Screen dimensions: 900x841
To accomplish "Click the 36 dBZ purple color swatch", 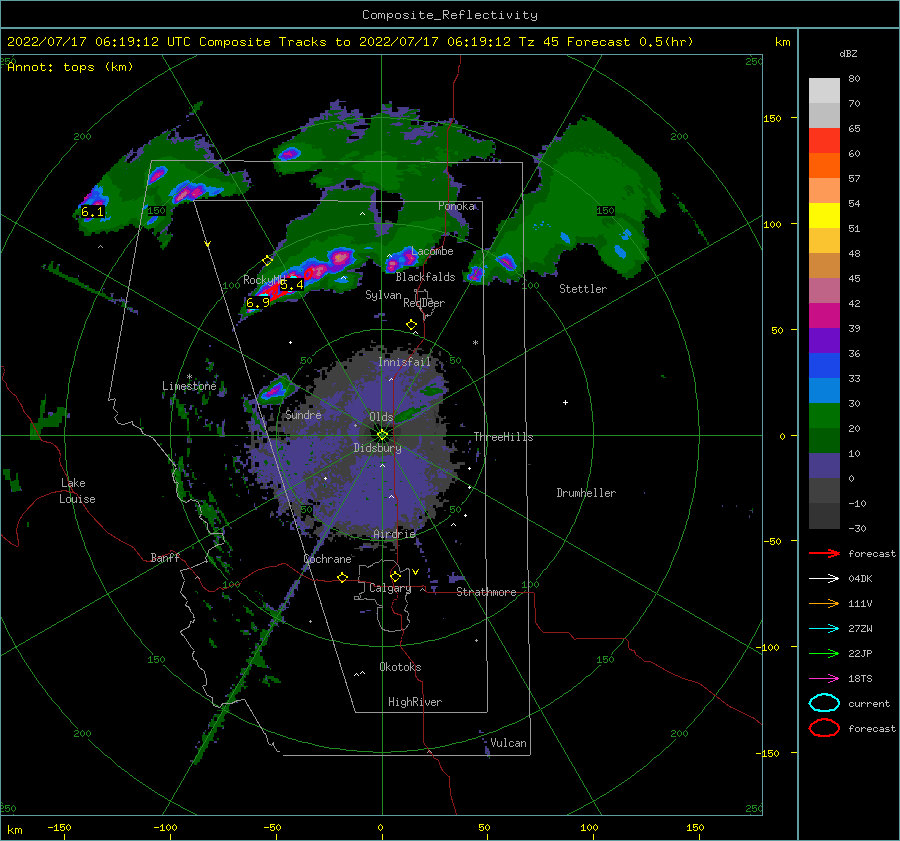I will [x=824, y=340].
